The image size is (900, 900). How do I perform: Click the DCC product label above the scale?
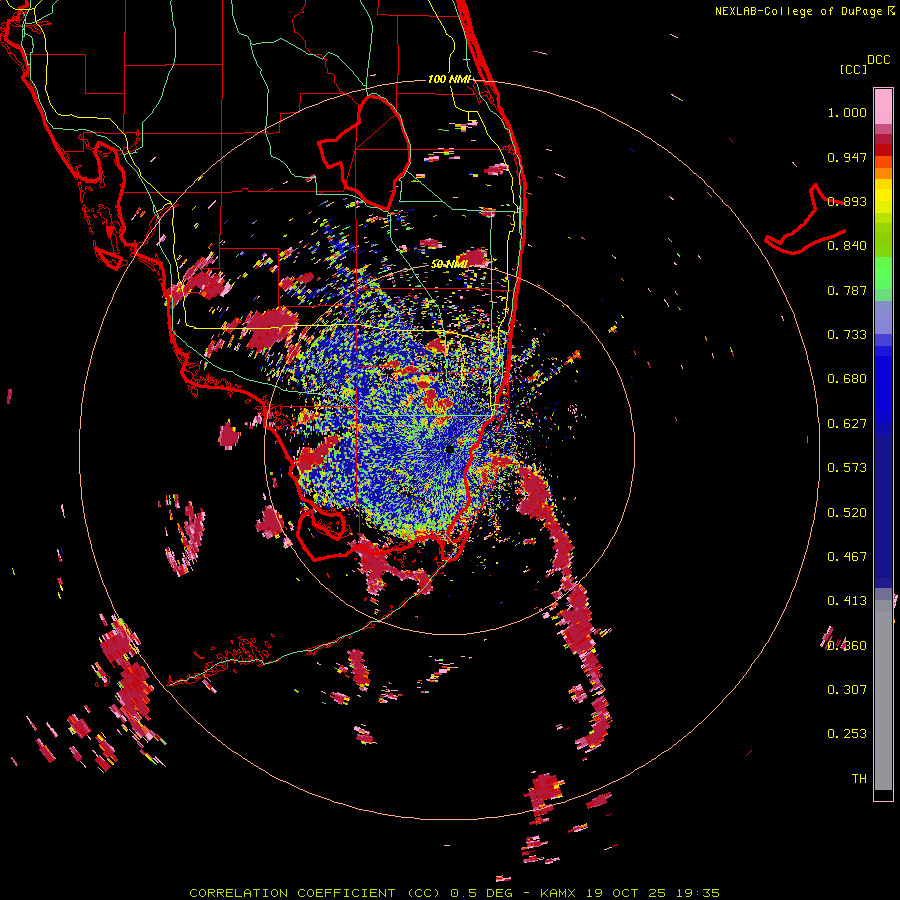[x=879, y=60]
